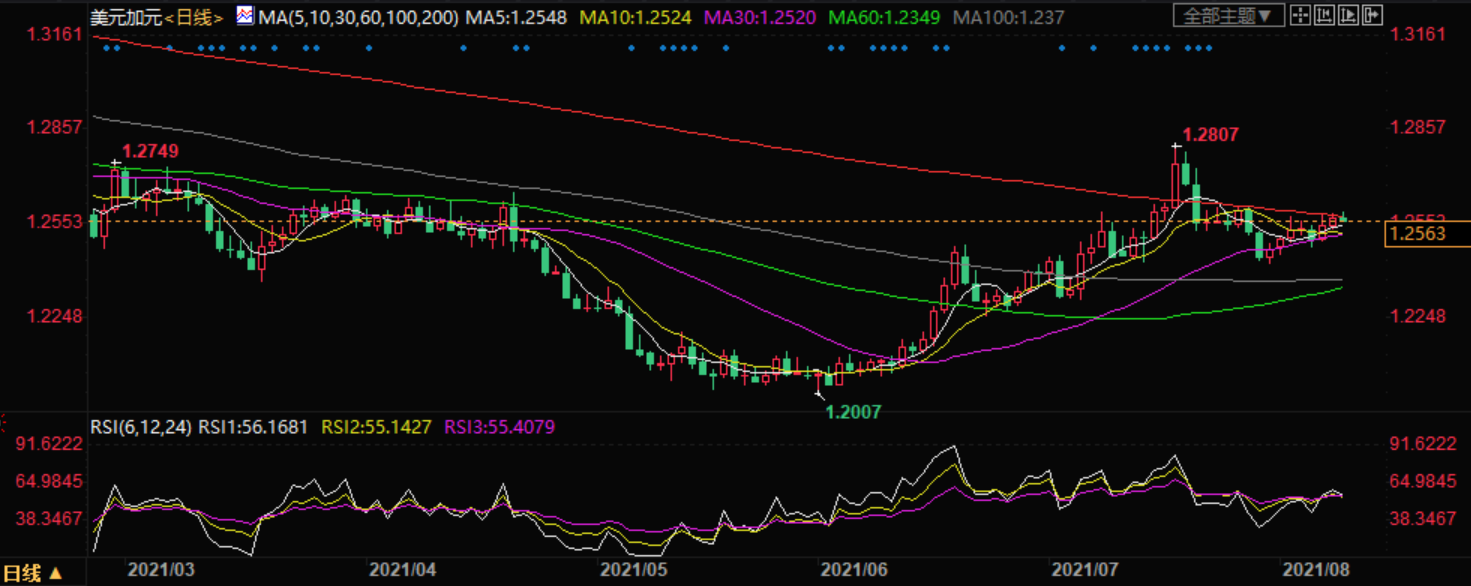Click the MA10:1.2524 value
Image resolution: width=1471 pixels, height=586 pixels.
636,17
